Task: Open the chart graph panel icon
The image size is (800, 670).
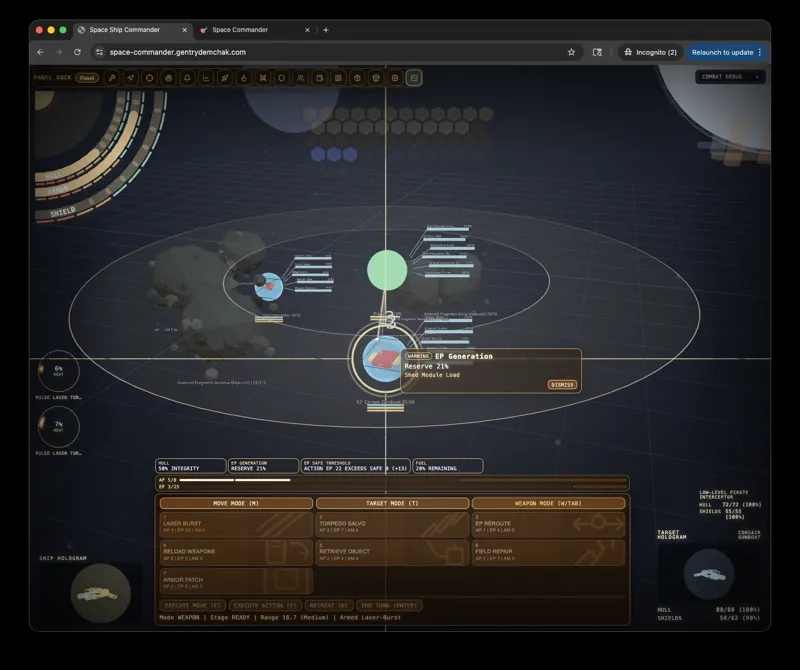Action: click(x=206, y=78)
